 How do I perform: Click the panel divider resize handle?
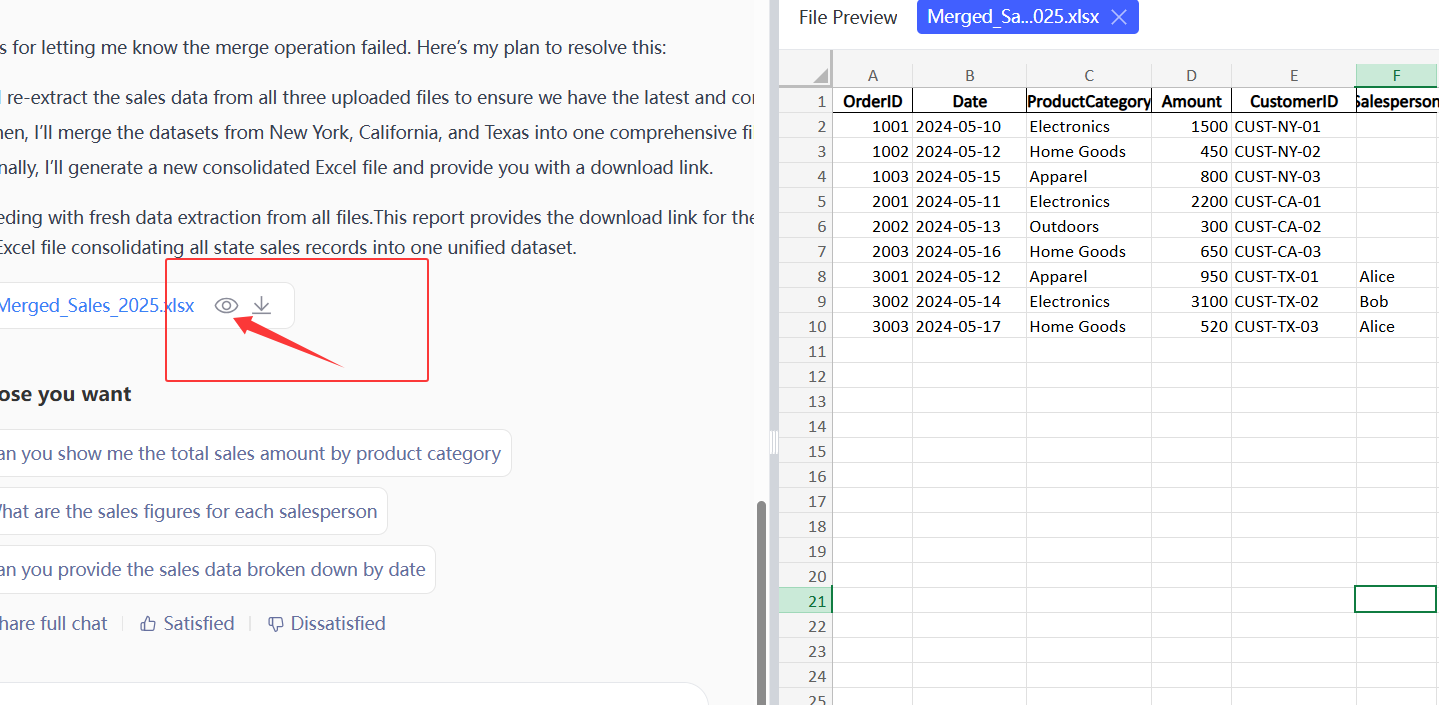pos(771,441)
